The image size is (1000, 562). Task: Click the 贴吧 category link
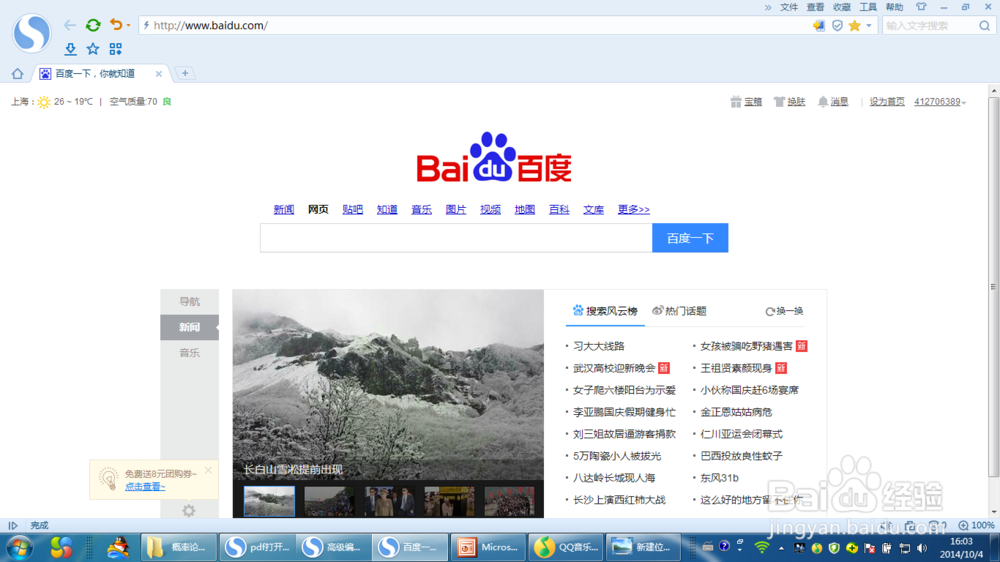coord(353,209)
